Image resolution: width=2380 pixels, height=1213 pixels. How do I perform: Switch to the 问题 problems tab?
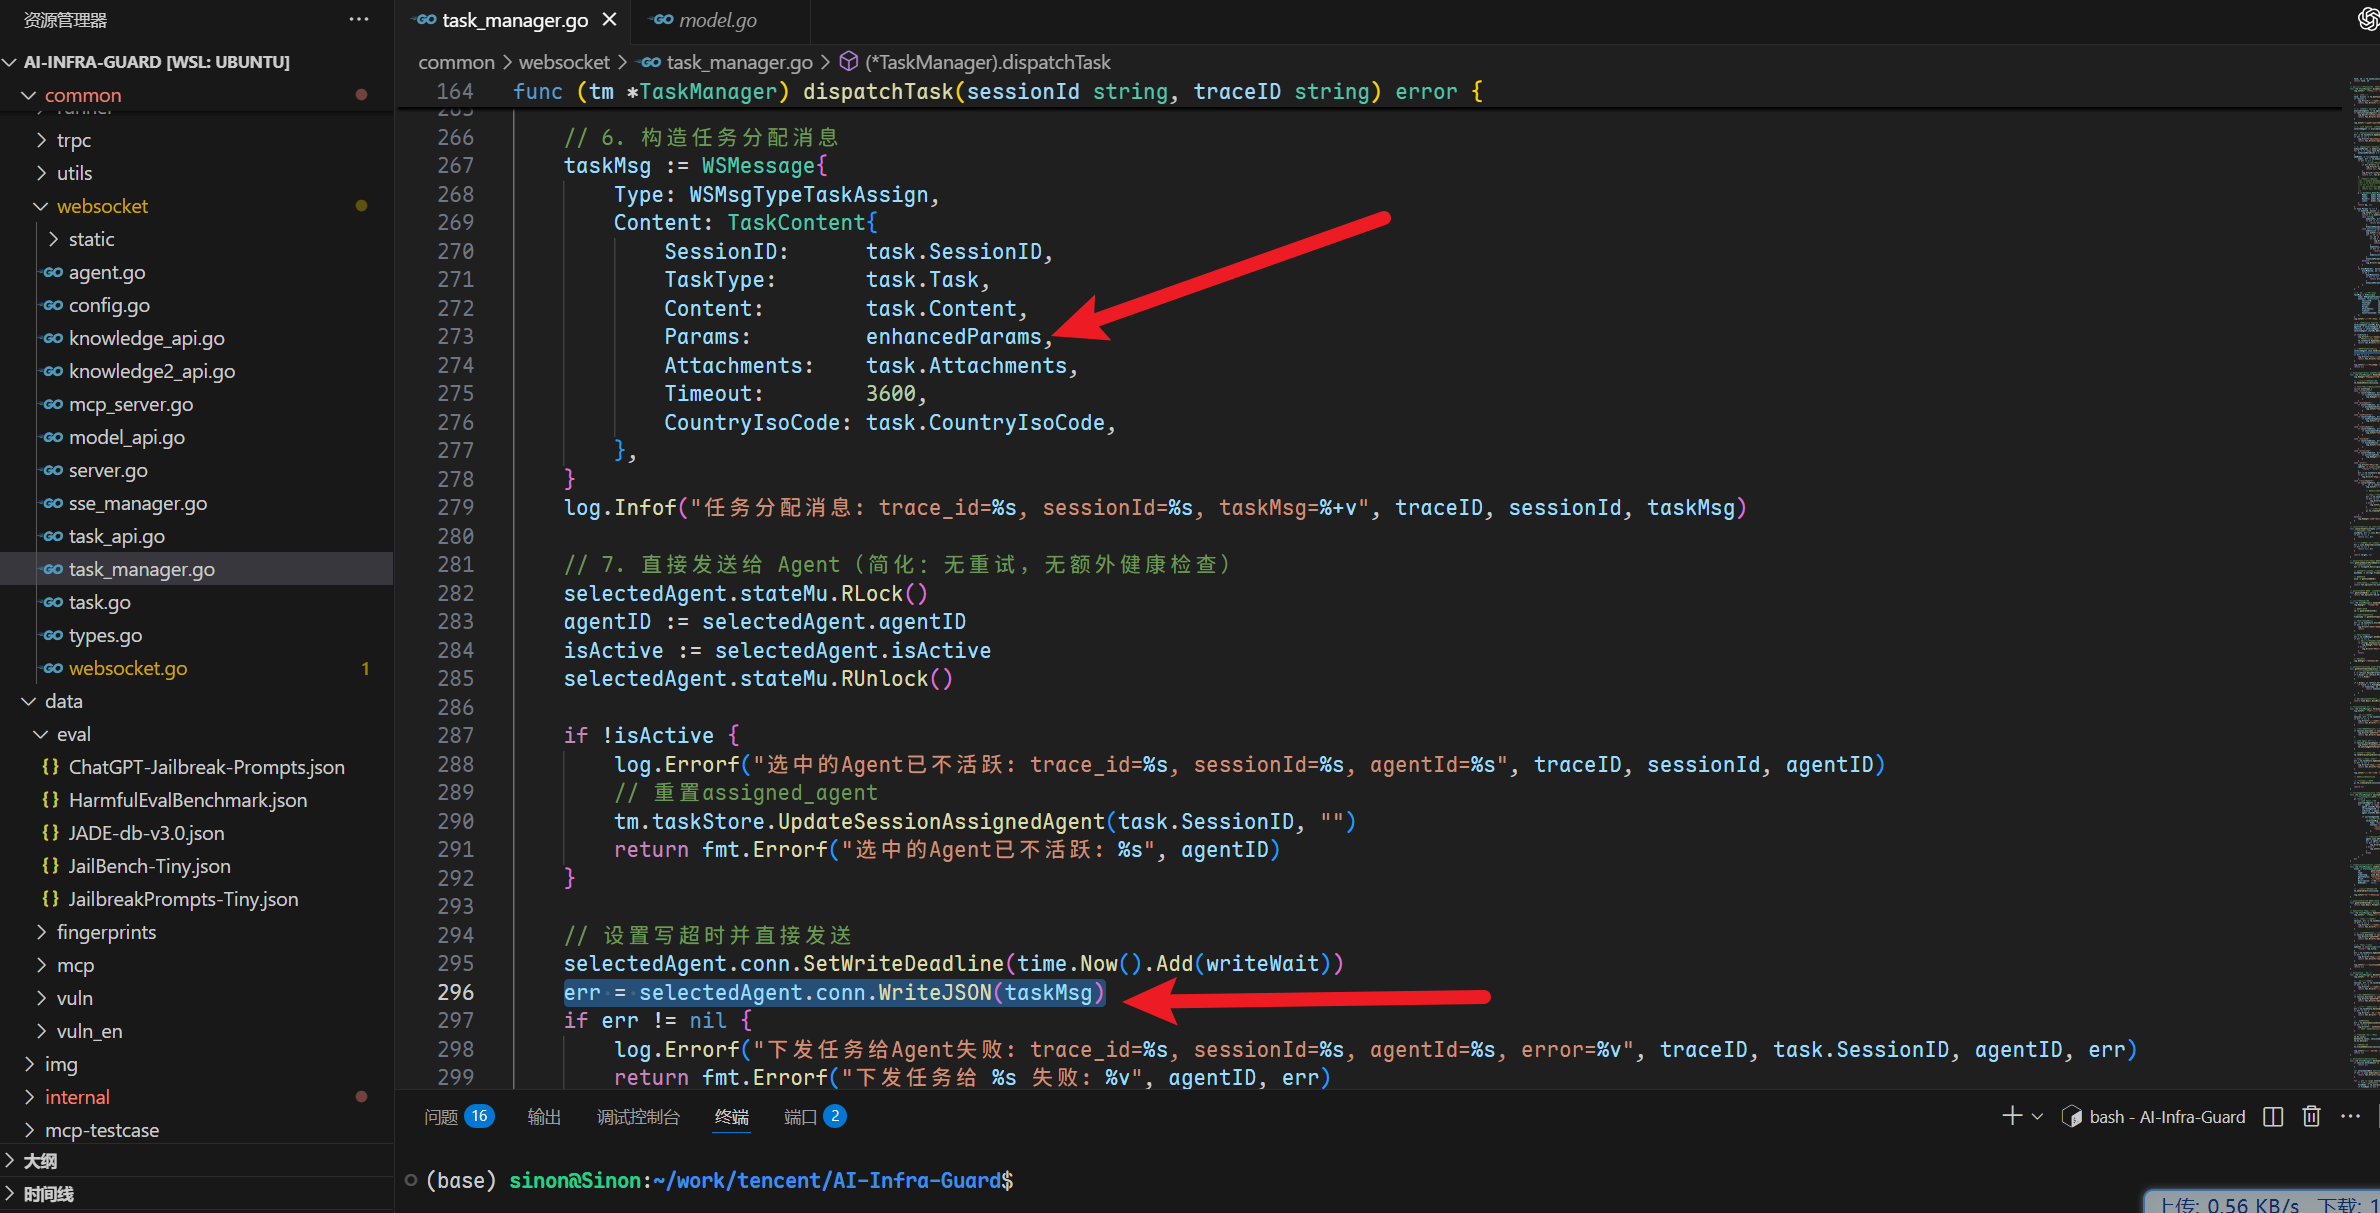tap(441, 1116)
